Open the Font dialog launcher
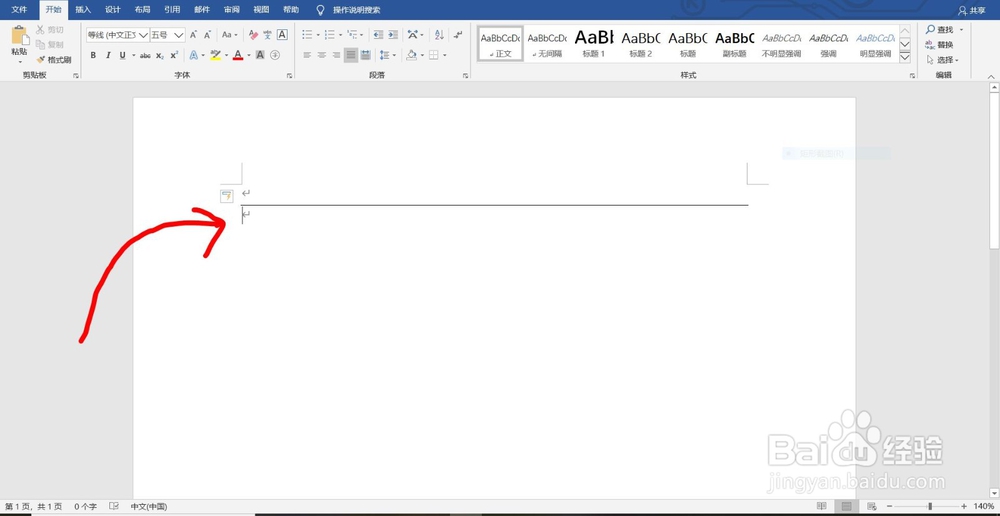1000x516 pixels. 289,75
